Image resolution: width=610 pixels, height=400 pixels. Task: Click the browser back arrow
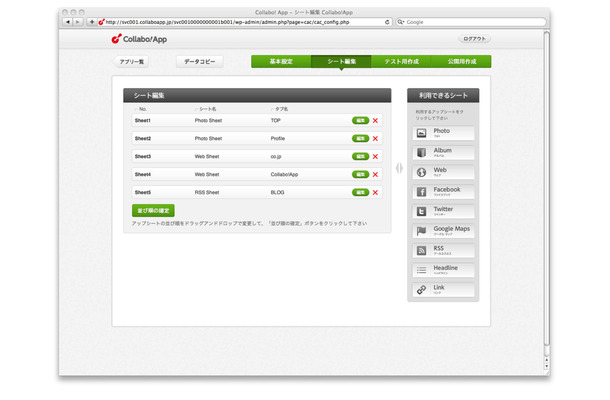(x=68, y=22)
